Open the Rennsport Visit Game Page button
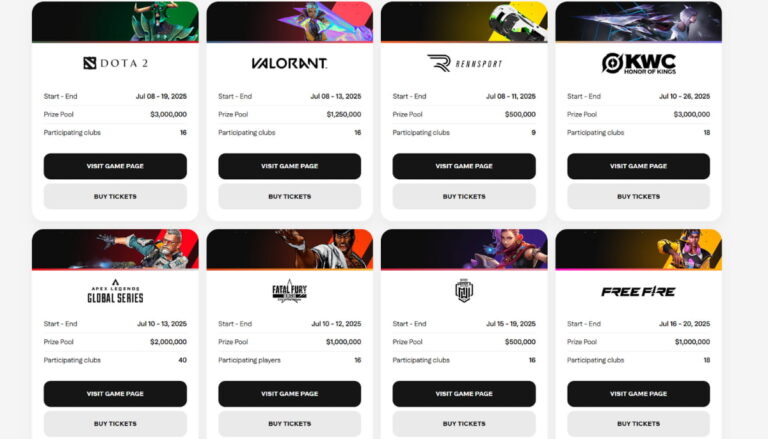The height and width of the screenshot is (439, 768). [463, 166]
